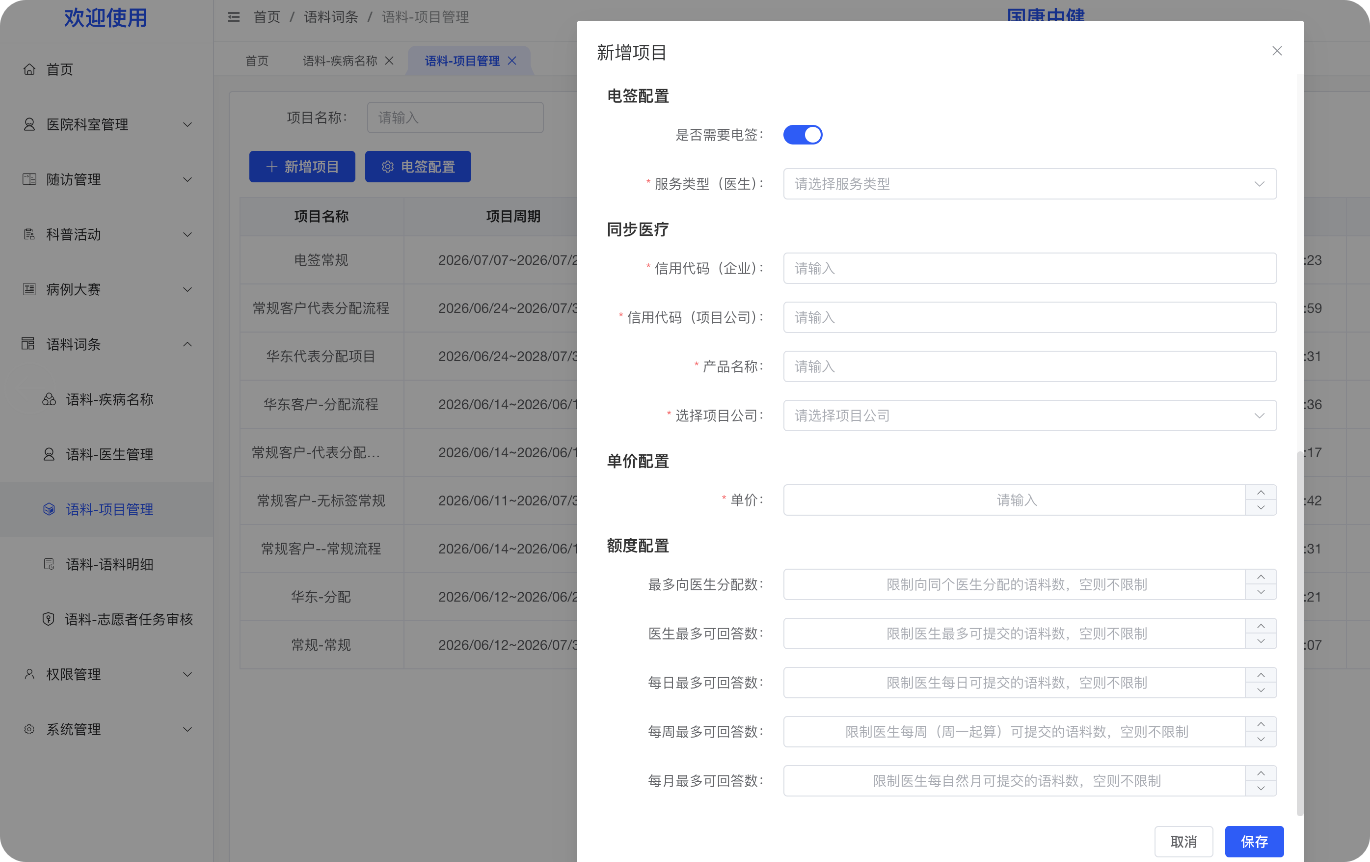Image resolution: width=1370 pixels, height=862 pixels.
Task: Click the 华东-分配 table cell
Action: pyautogui.click(x=321, y=597)
